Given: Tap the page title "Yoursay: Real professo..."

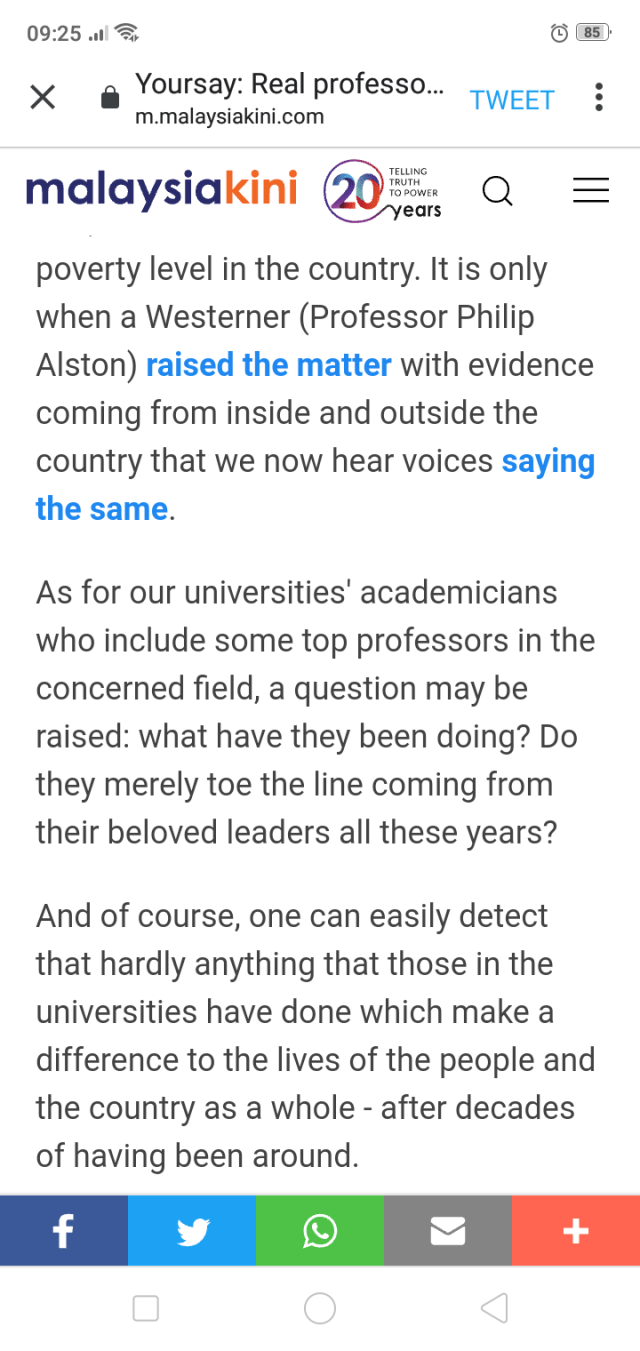Looking at the screenshot, I should pyautogui.click(x=289, y=84).
